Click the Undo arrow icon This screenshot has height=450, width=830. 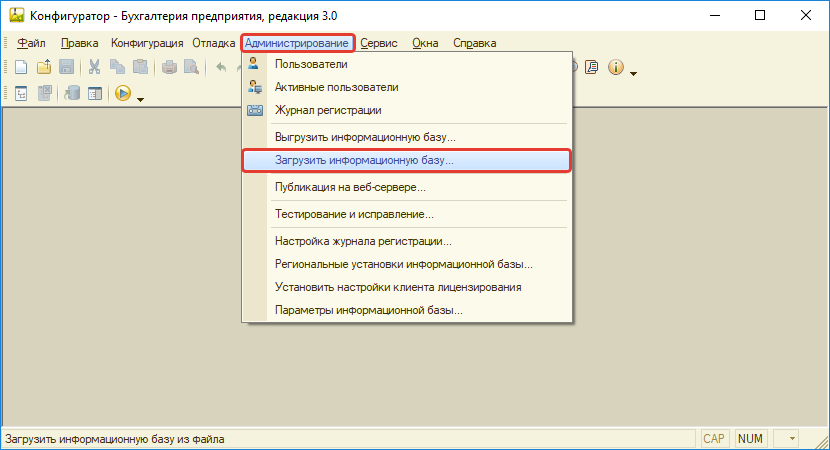221,67
